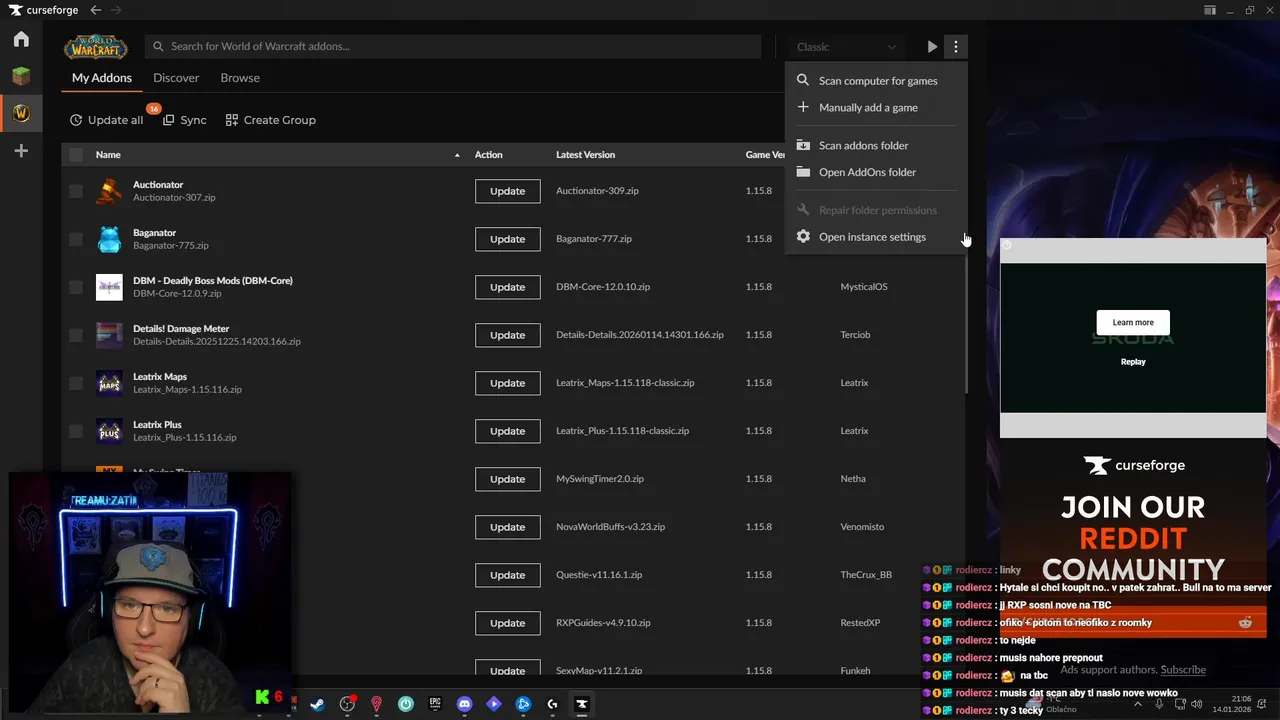Click the Sync button
This screenshot has height=720, width=1280.
pos(185,120)
